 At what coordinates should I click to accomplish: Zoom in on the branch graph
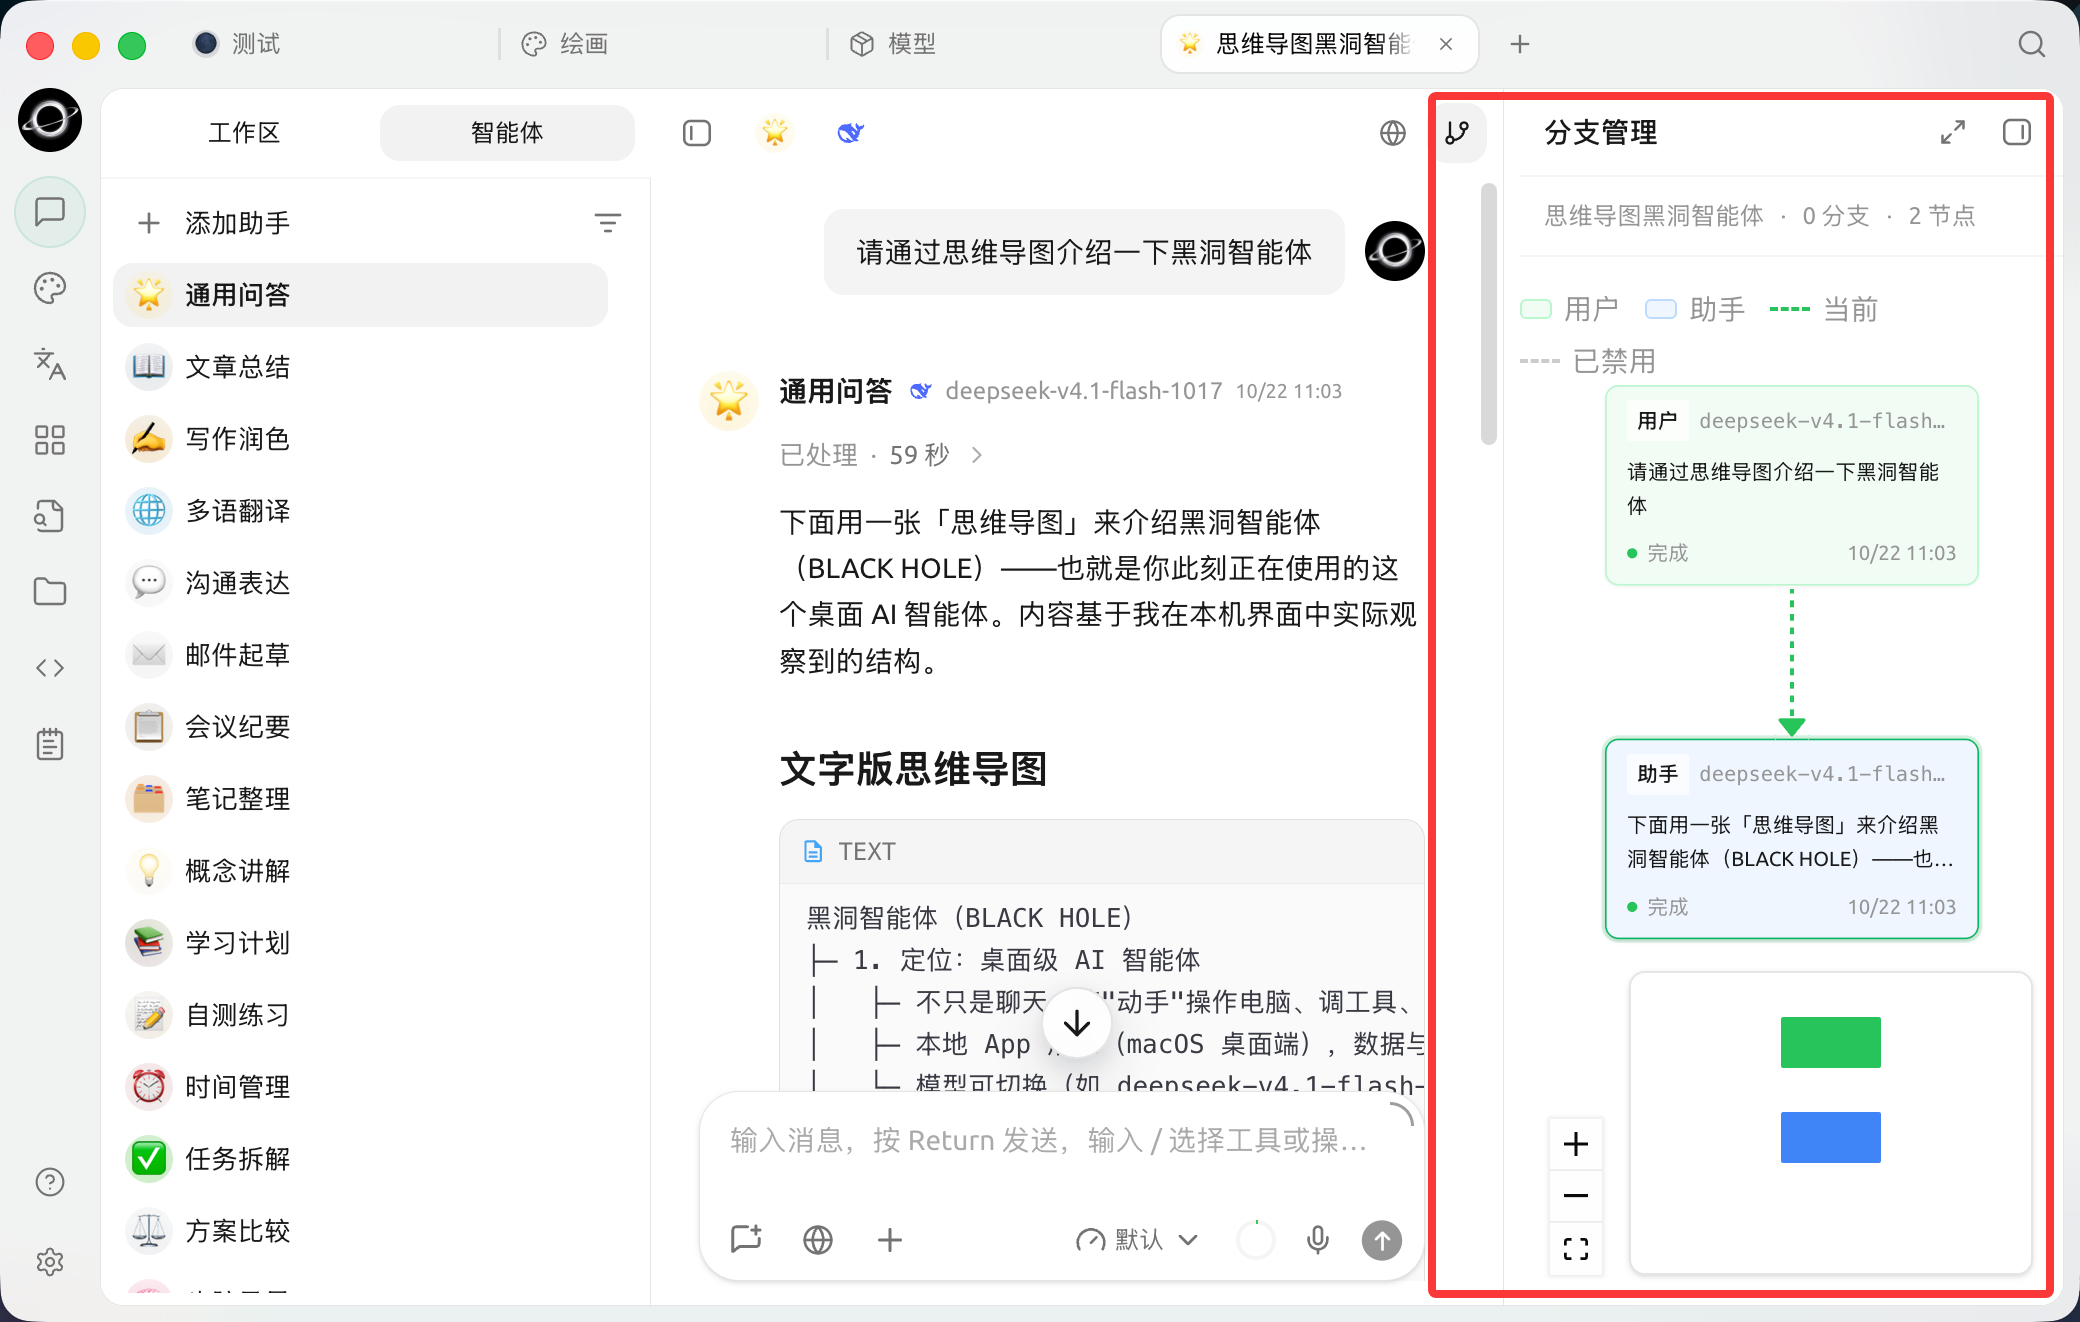tap(1576, 1144)
